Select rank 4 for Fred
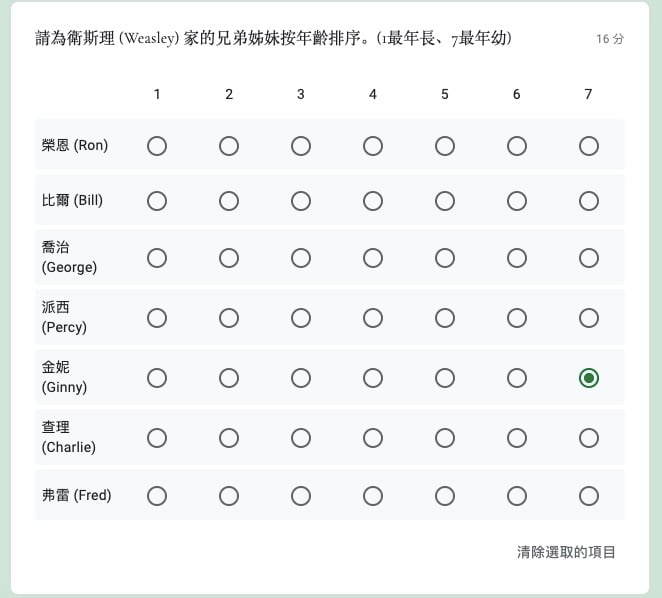Screen dimensions: 662x598 coord(373,496)
